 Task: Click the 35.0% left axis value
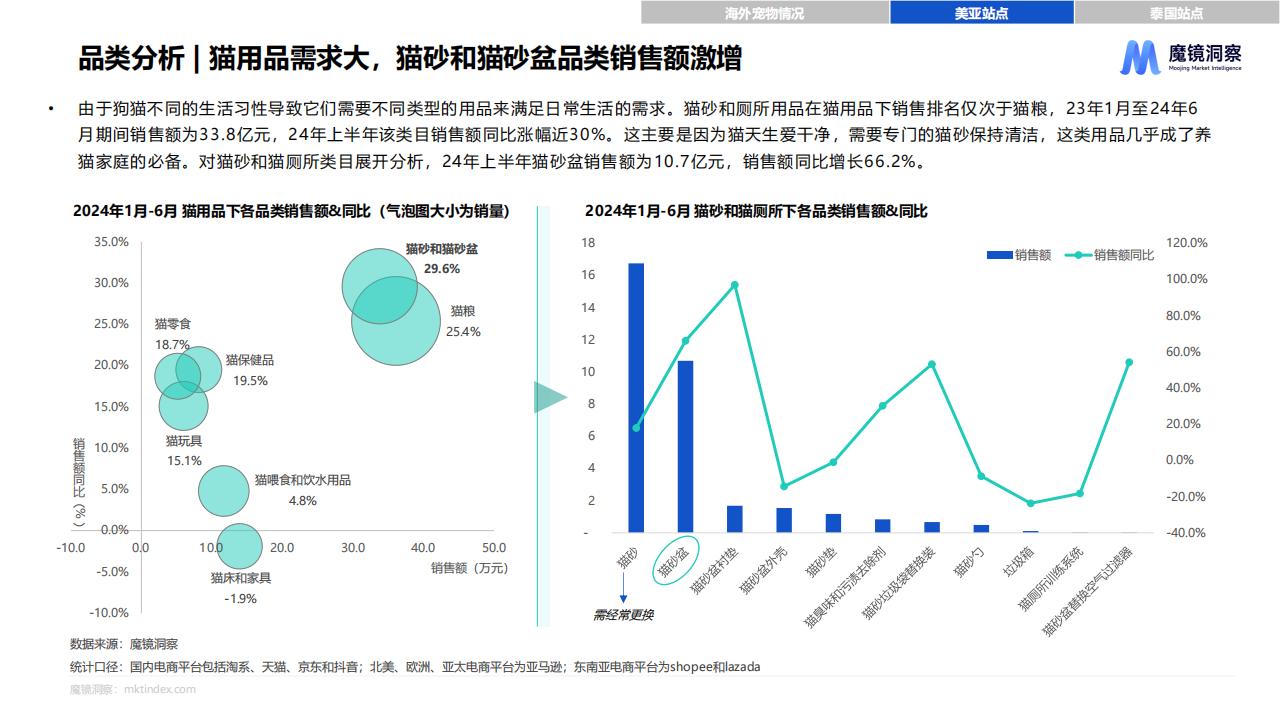pos(111,242)
